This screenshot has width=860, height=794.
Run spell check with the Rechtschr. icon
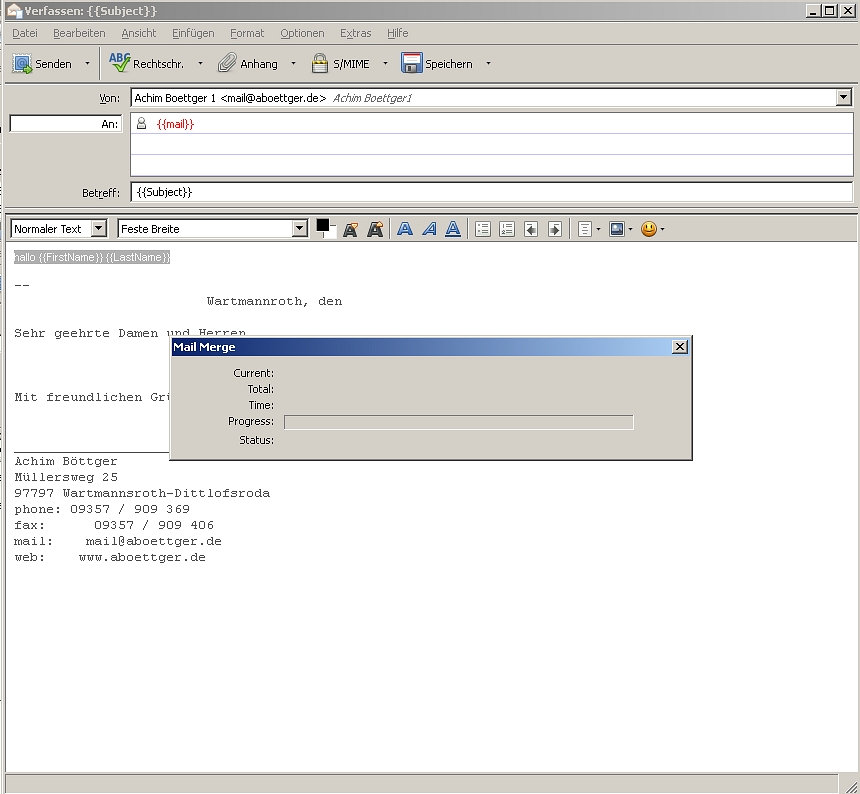coord(120,63)
